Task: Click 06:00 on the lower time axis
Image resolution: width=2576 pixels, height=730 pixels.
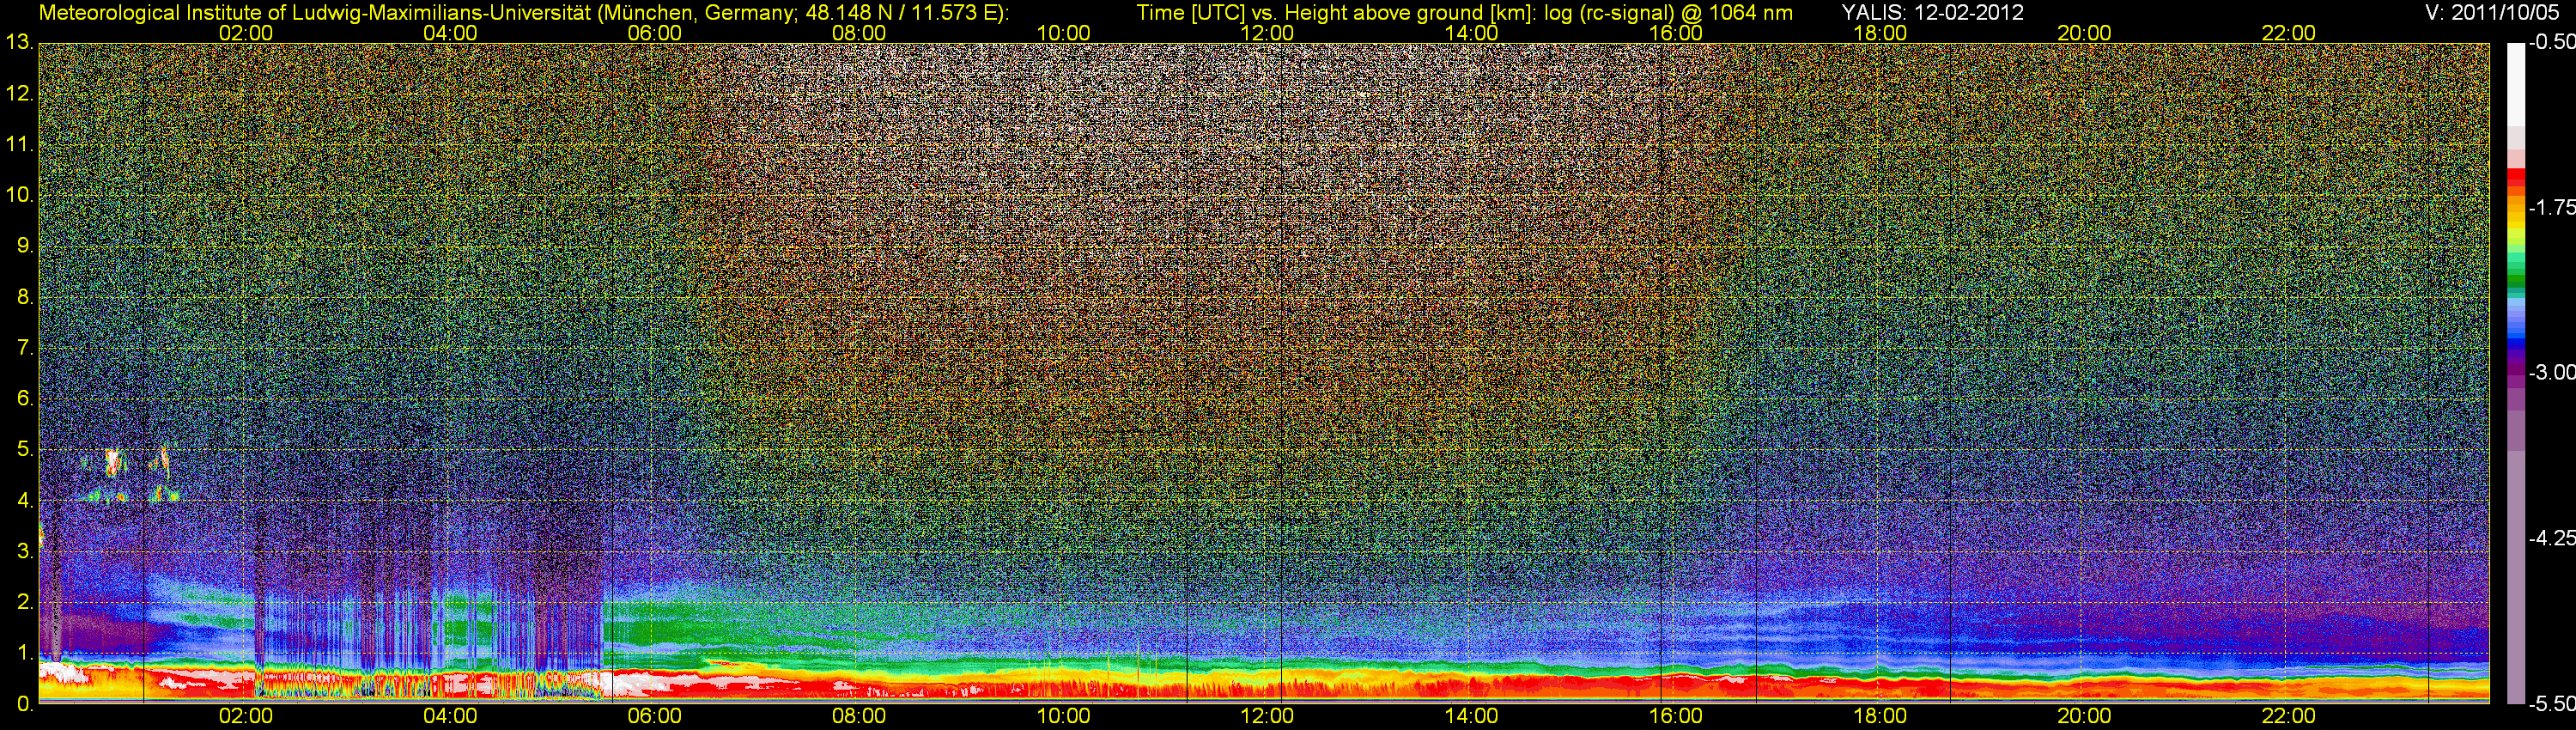Action: (654, 716)
